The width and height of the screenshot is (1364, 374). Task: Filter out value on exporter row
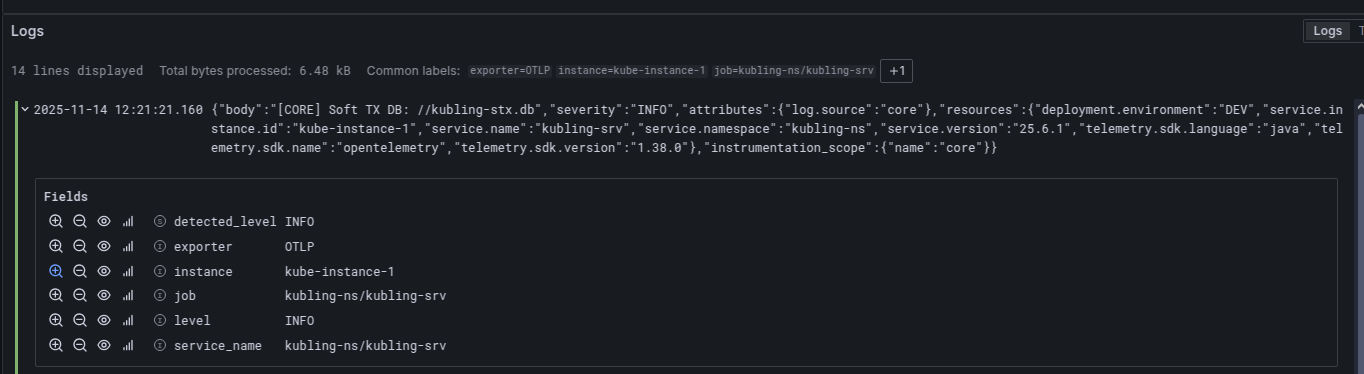point(80,246)
